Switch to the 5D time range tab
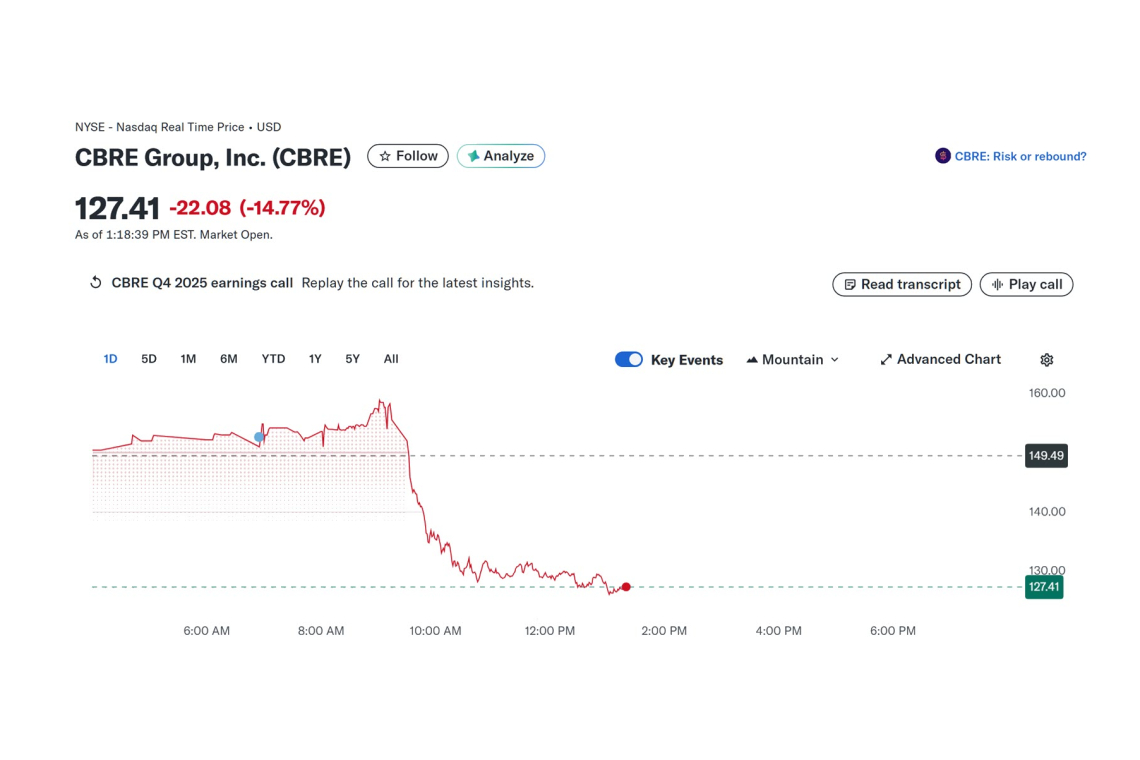1140x760 pixels. pos(148,358)
